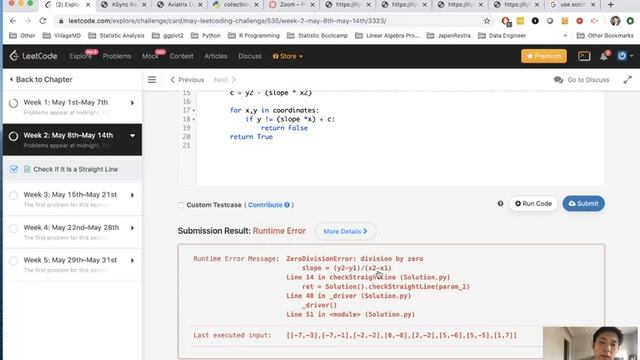
Task: Click browser profile avatar in toolbar
Action: coord(615,21)
